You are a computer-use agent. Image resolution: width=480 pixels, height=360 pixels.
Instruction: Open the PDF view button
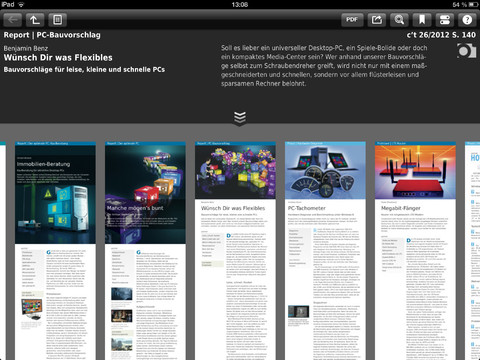click(352, 20)
